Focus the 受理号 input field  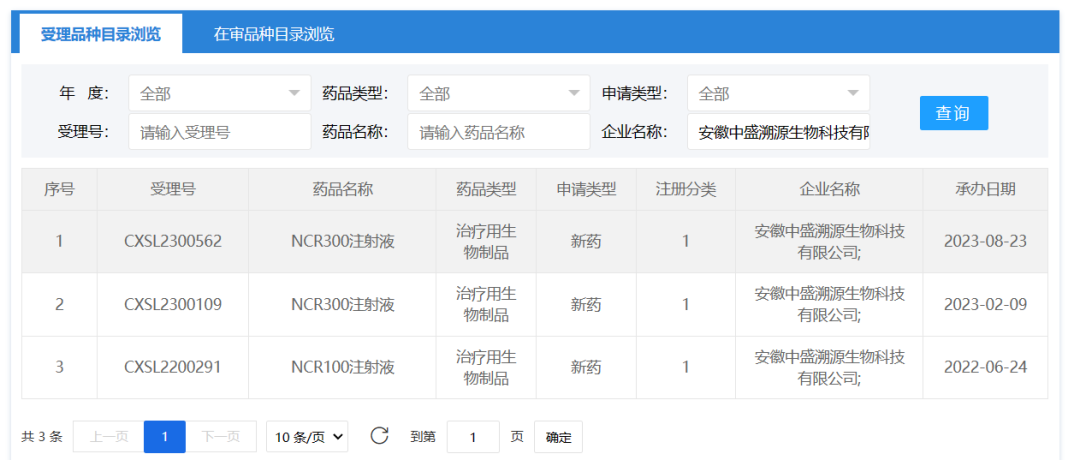pyautogui.click(x=219, y=131)
